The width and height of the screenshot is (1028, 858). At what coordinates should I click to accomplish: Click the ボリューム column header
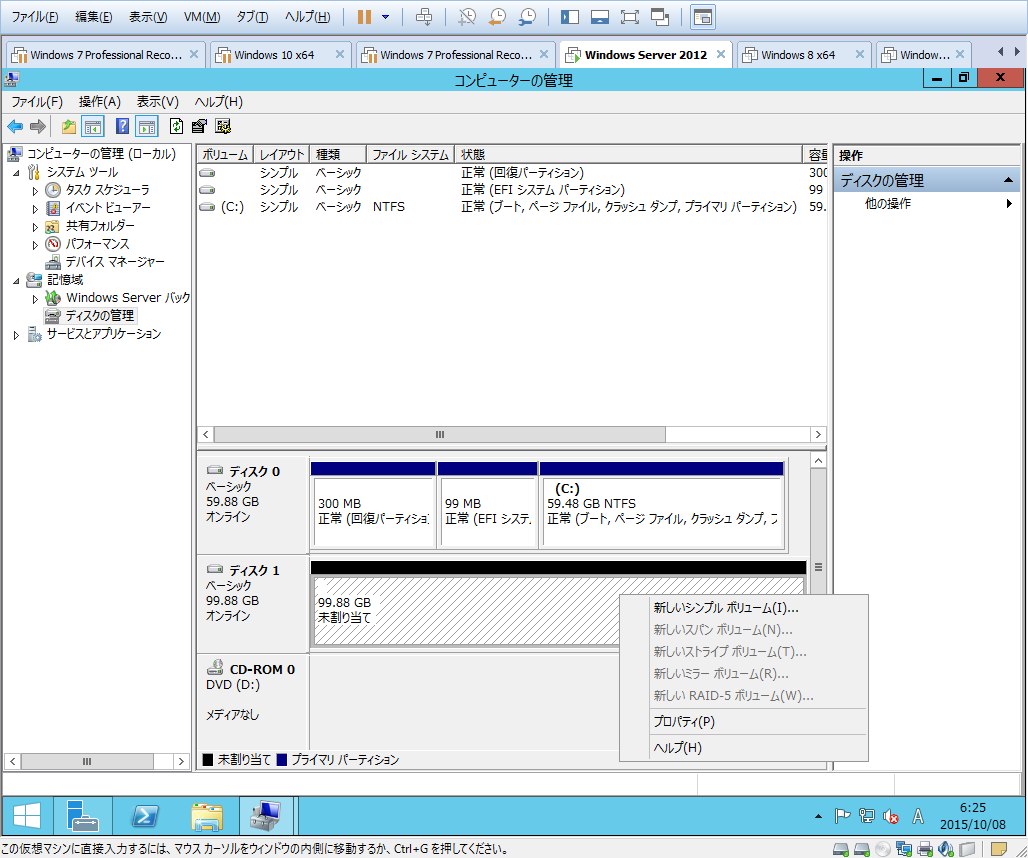(x=225, y=155)
